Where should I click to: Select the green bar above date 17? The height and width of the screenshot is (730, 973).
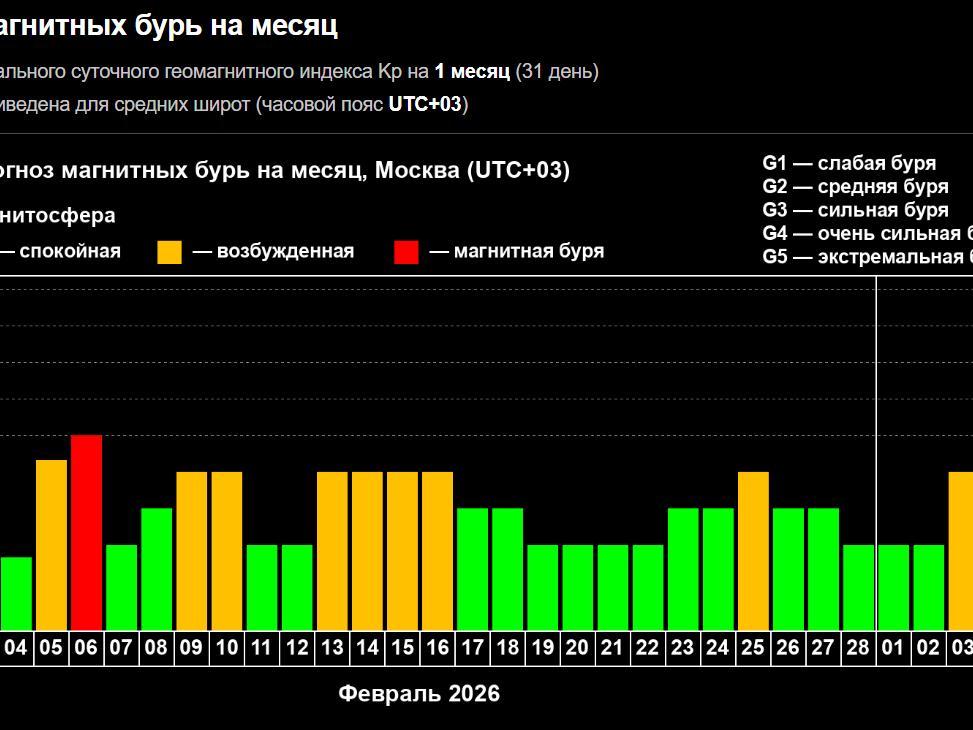click(x=472, y=569)
